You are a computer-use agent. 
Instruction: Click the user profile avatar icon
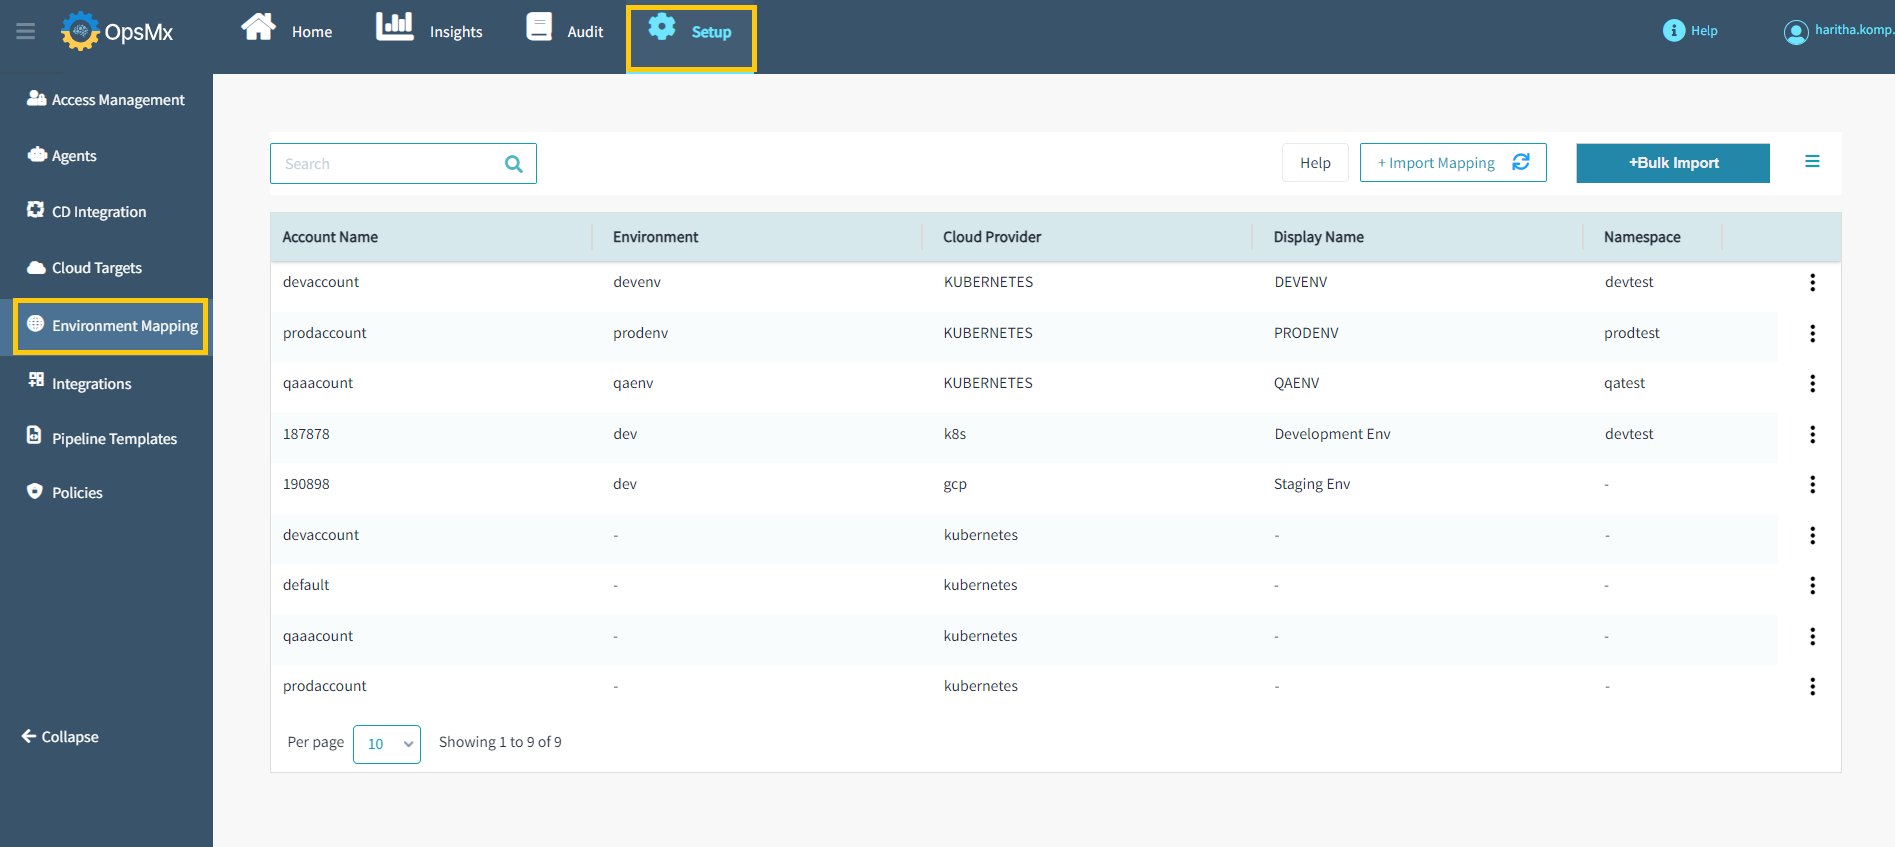click(x=1796, y=32)
